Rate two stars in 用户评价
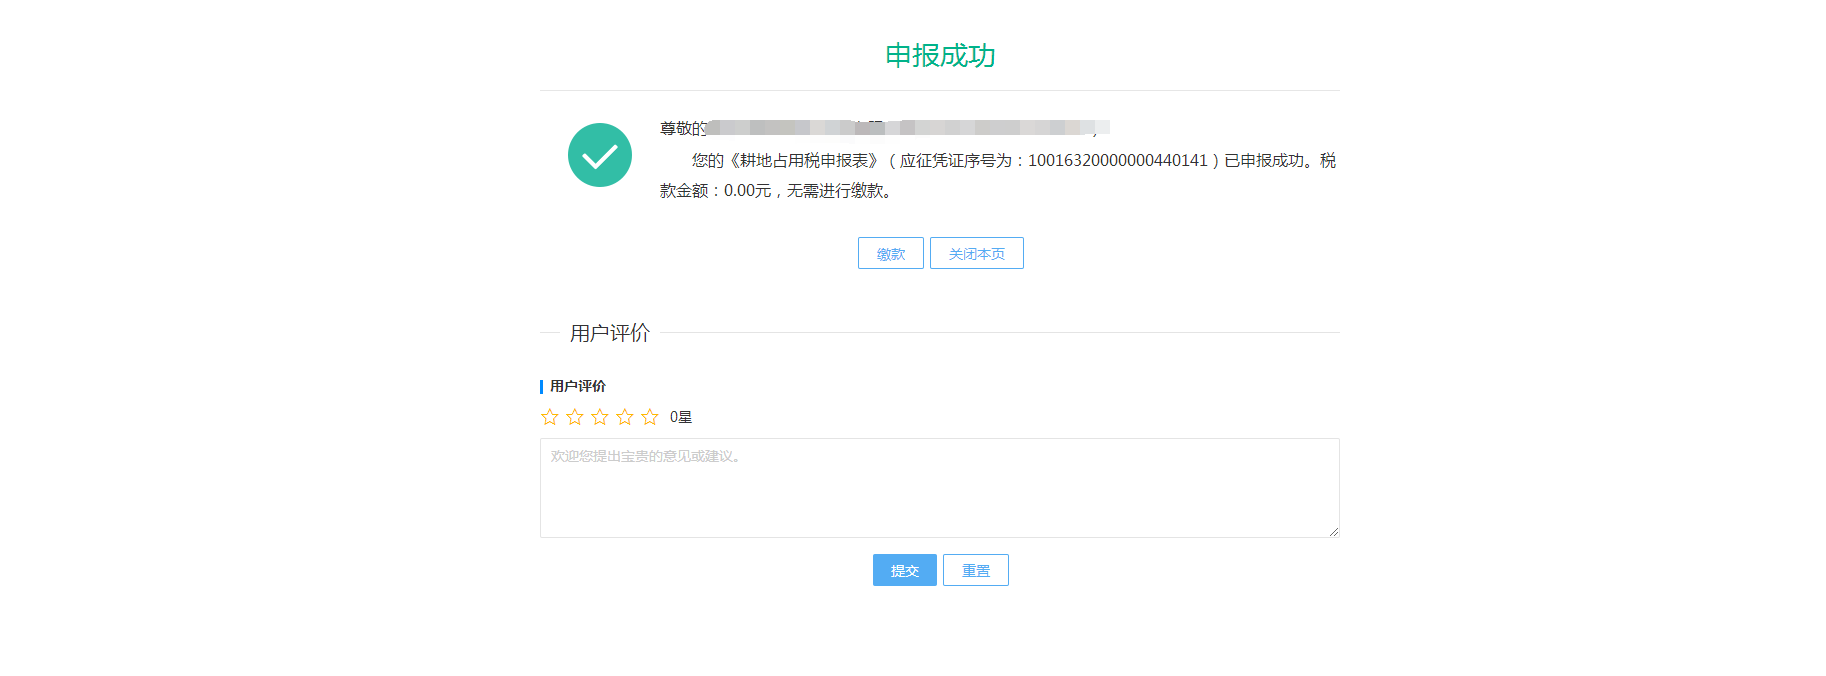This screenshot has width=1826, height=676. click(x=574, y=417)
